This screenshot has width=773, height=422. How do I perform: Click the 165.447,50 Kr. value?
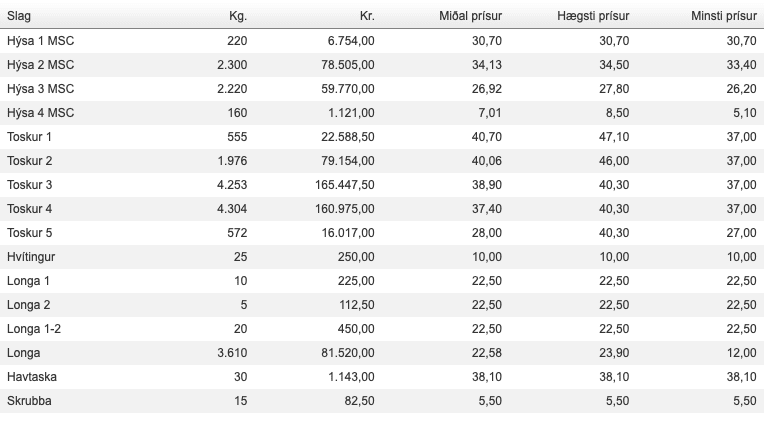coord(342,184)
